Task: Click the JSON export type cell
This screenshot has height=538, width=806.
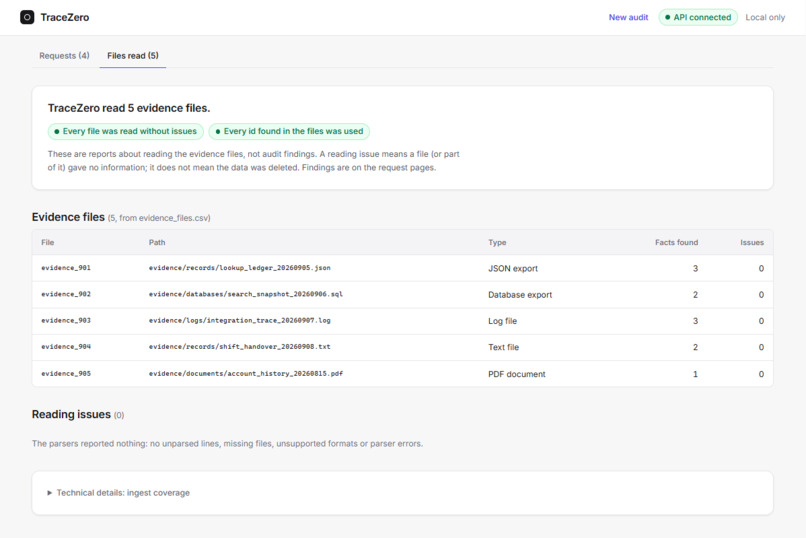Action: click(x=512, y=268)
